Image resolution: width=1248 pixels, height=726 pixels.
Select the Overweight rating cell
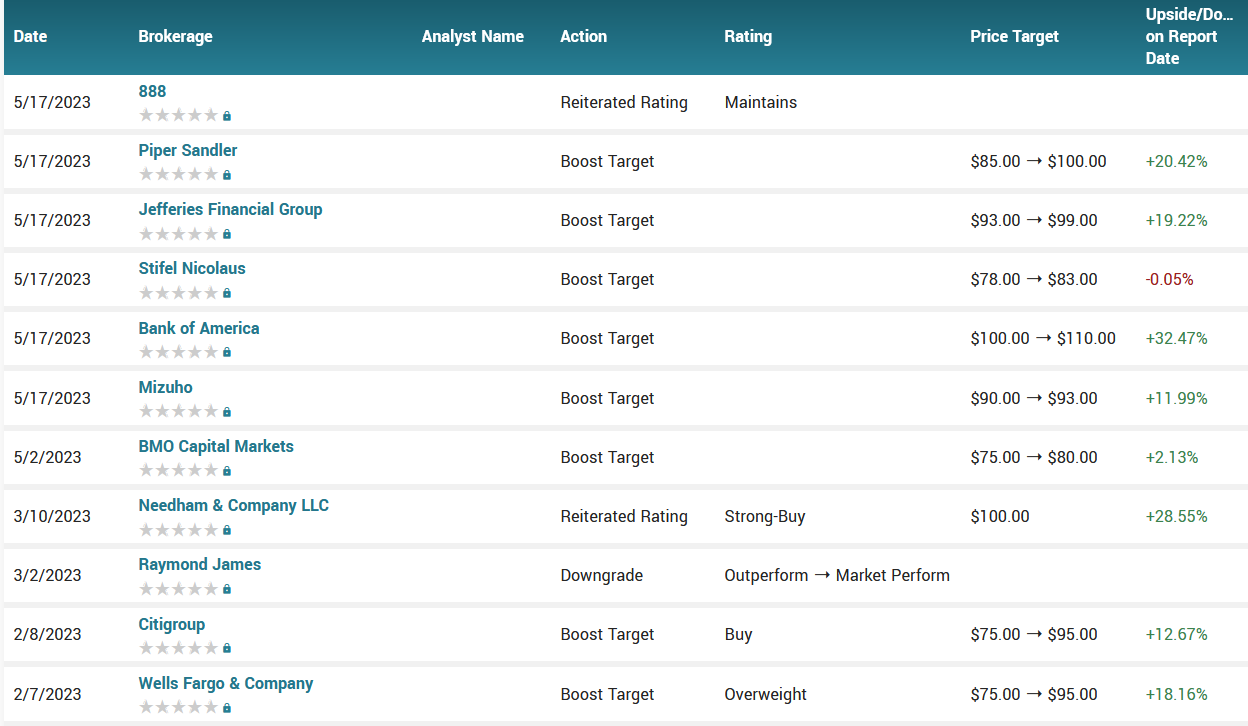[766, 694]
